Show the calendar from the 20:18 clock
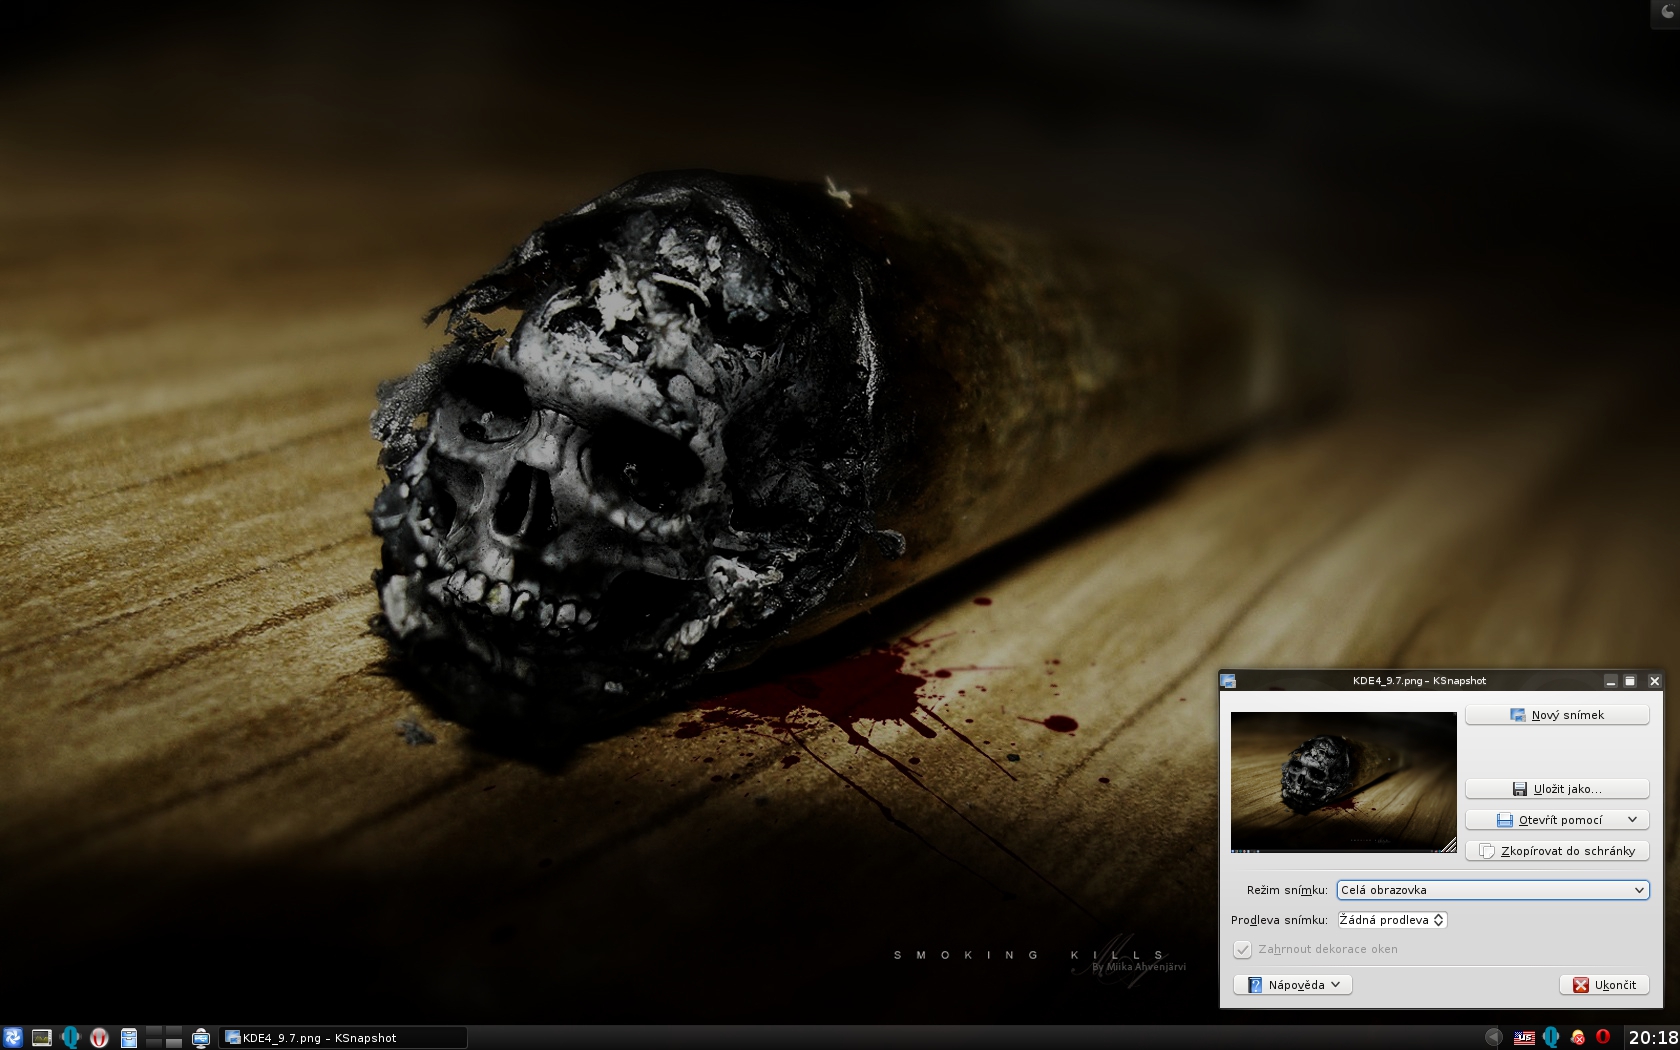The image size is (1680, 1050). [x=1652, y=1038]
